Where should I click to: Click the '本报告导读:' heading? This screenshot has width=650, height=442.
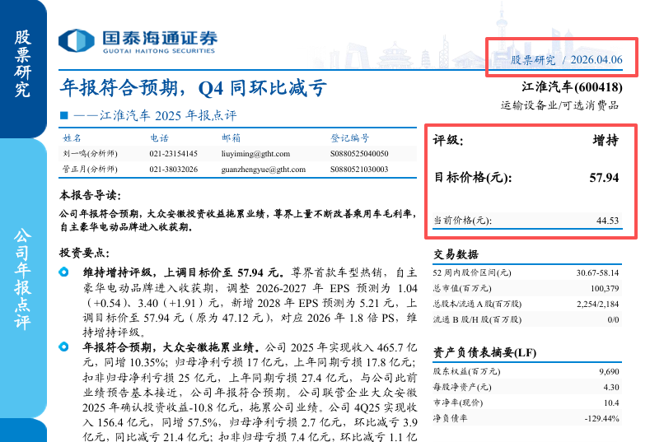pos(90,195)
